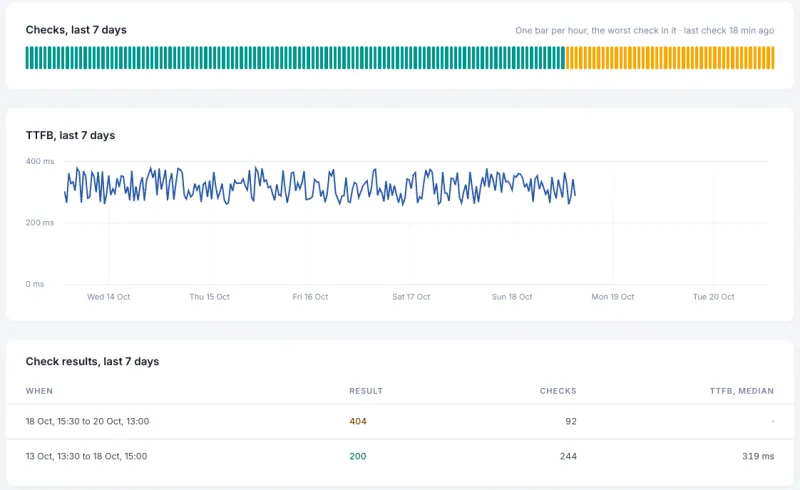Click the Wed 14 Oct axis label
800x490 pixels.
[109, 297]
